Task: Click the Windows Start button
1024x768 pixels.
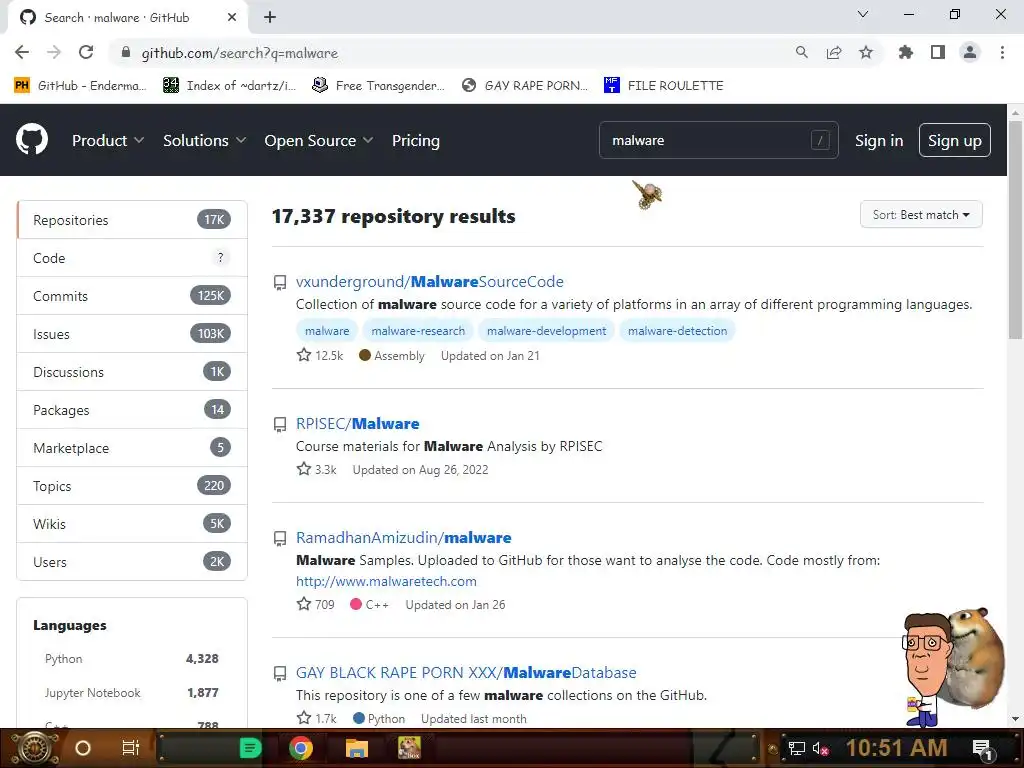Action: click(x=35, y=748)
